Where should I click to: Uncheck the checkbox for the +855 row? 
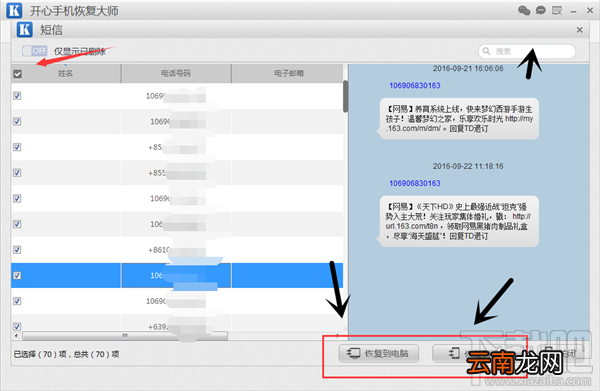[17, 173]
